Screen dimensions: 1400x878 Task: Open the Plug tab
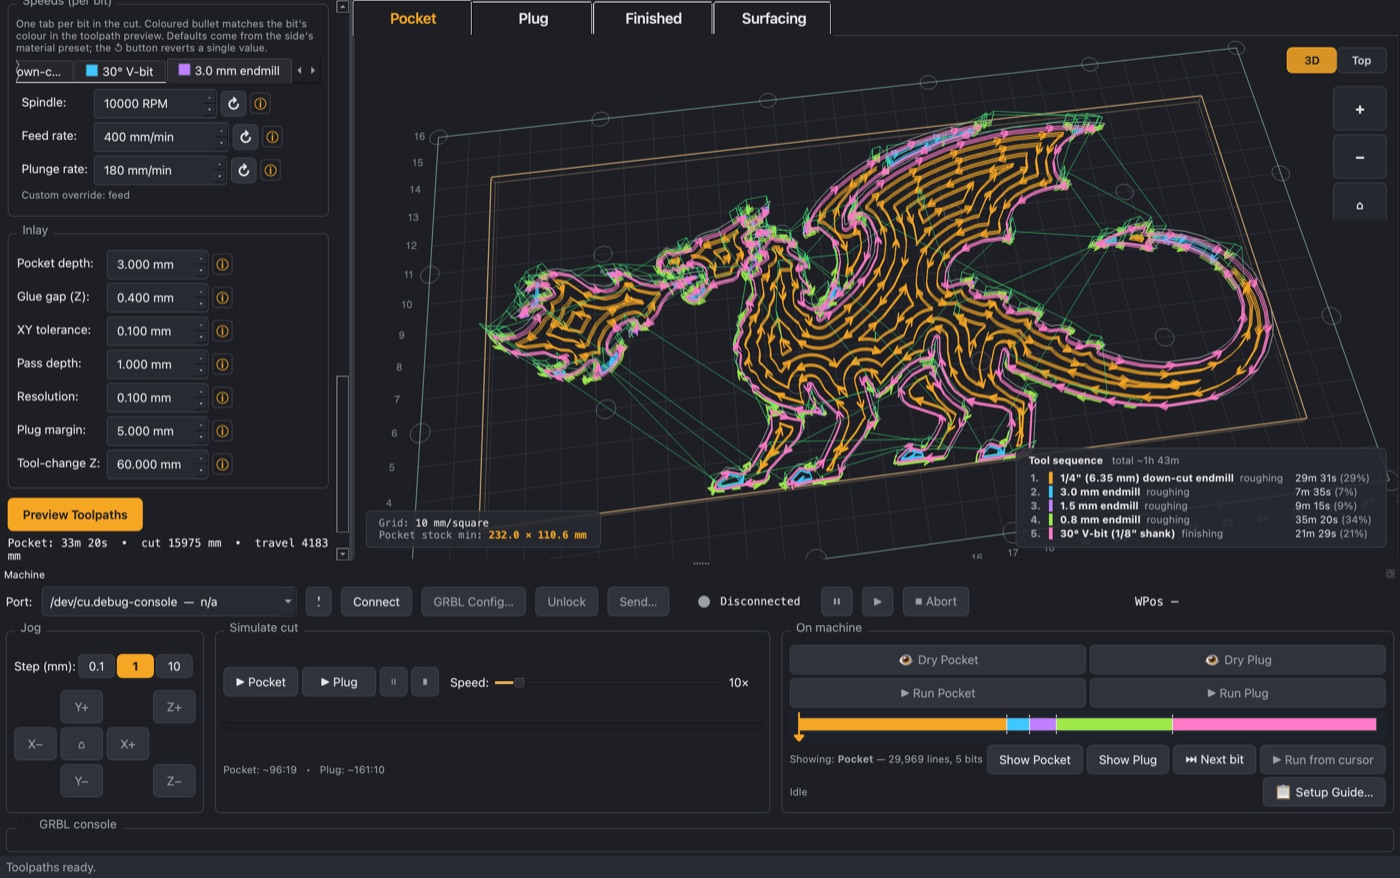click(x=533, y=18)
